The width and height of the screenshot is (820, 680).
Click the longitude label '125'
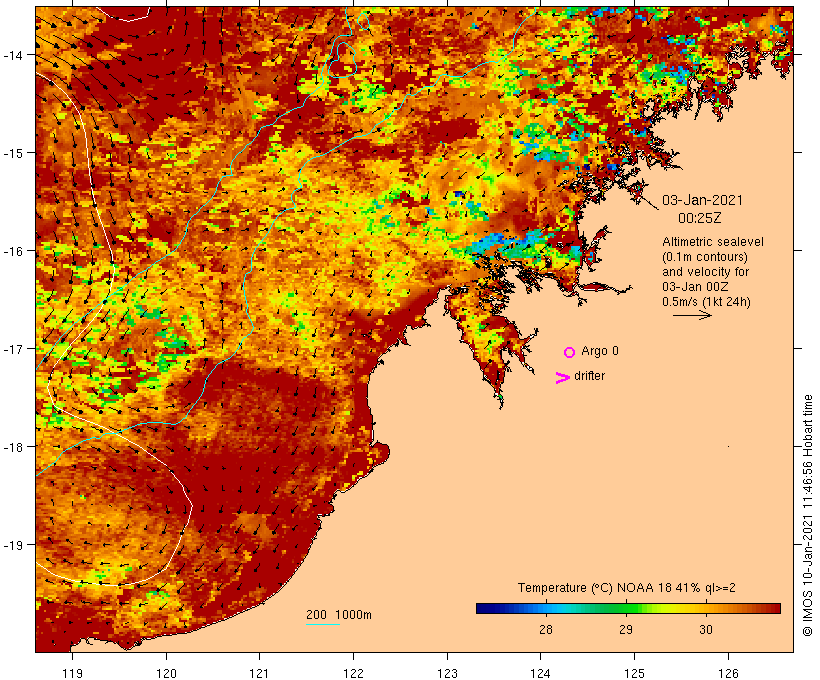(x=634, y=673)
